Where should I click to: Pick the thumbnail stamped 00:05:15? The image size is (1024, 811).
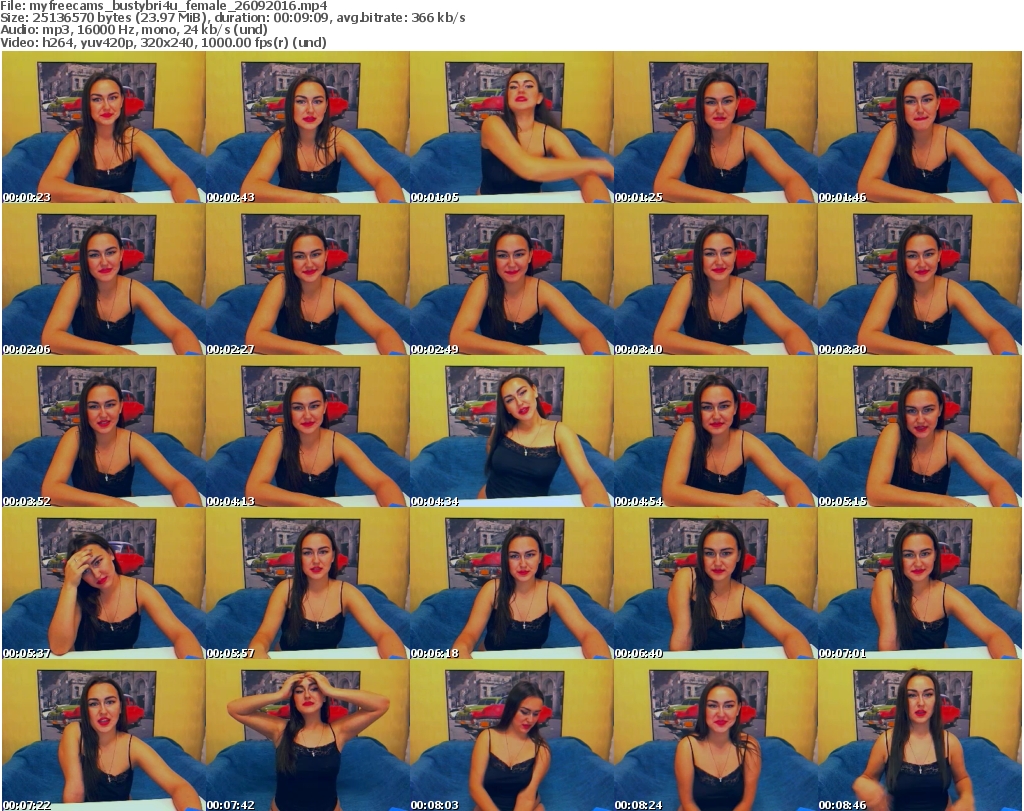tap(919, 432)
